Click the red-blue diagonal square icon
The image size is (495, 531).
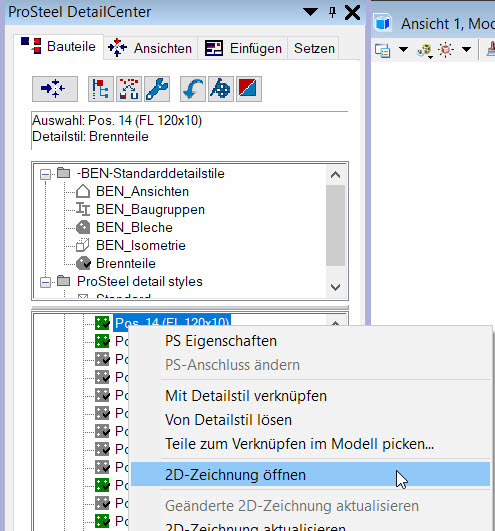pos(249,89)
